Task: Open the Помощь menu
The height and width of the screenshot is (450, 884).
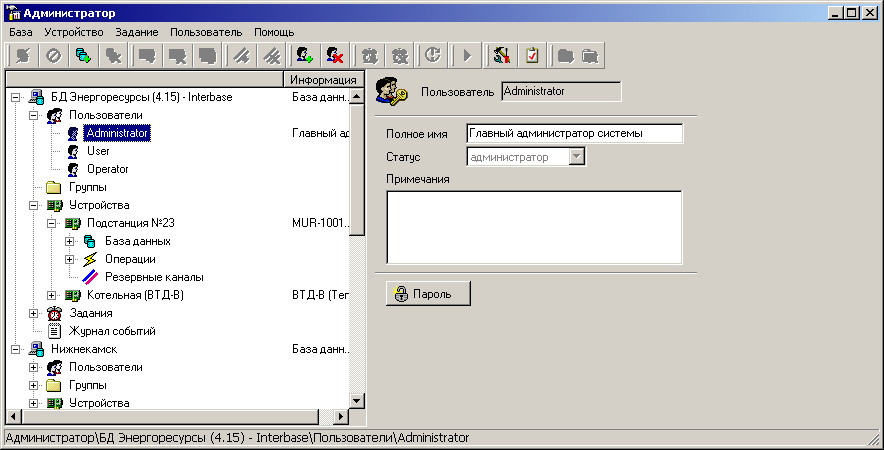Action: point(274,32)
